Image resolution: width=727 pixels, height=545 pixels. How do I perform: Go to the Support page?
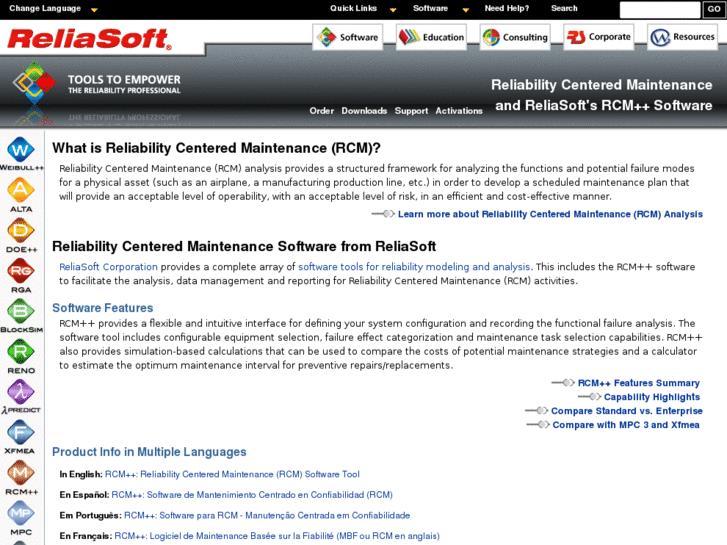tap(411, 111)
